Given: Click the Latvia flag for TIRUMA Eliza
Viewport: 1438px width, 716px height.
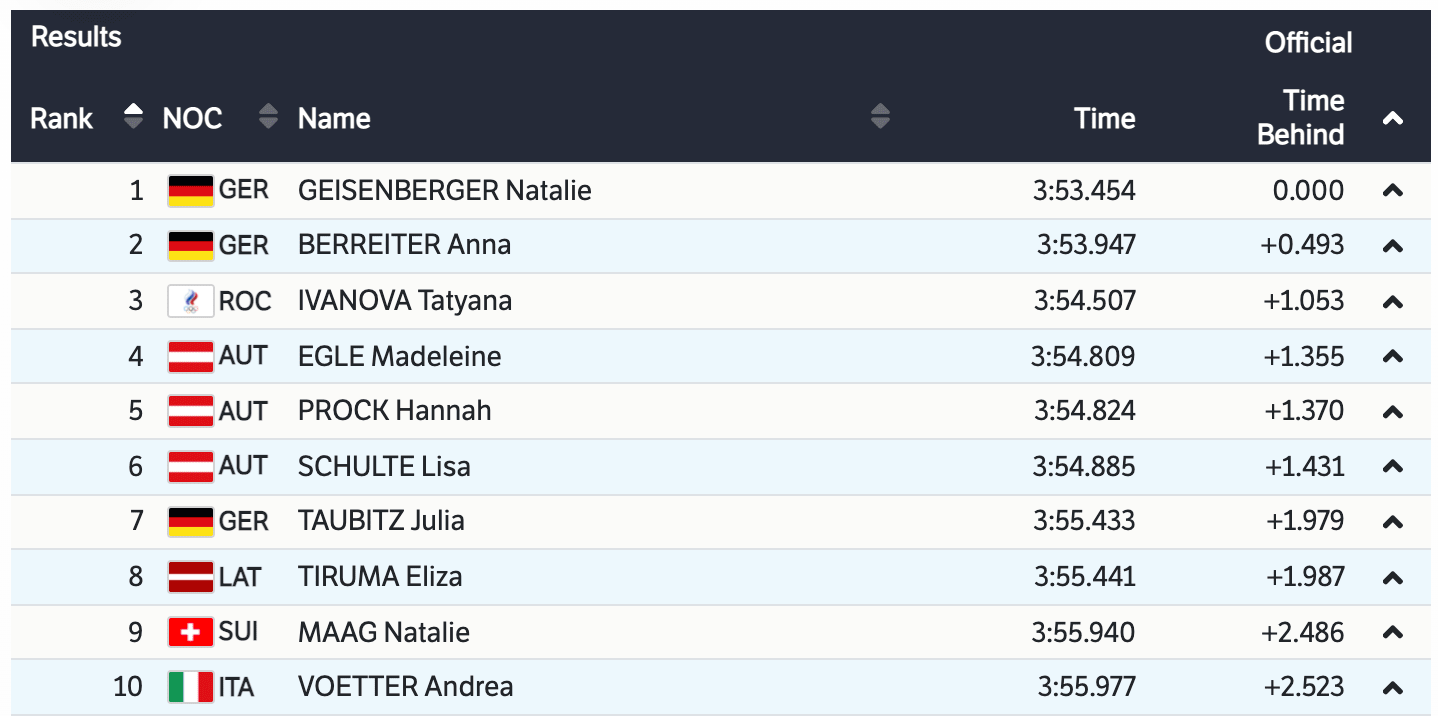Looking at the screenshot, I should (190, 576).
